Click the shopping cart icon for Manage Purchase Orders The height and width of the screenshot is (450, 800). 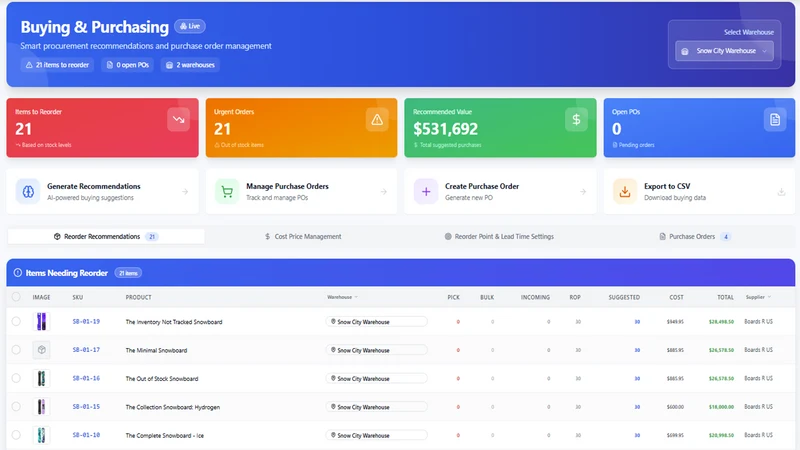(x=227, y=192)
